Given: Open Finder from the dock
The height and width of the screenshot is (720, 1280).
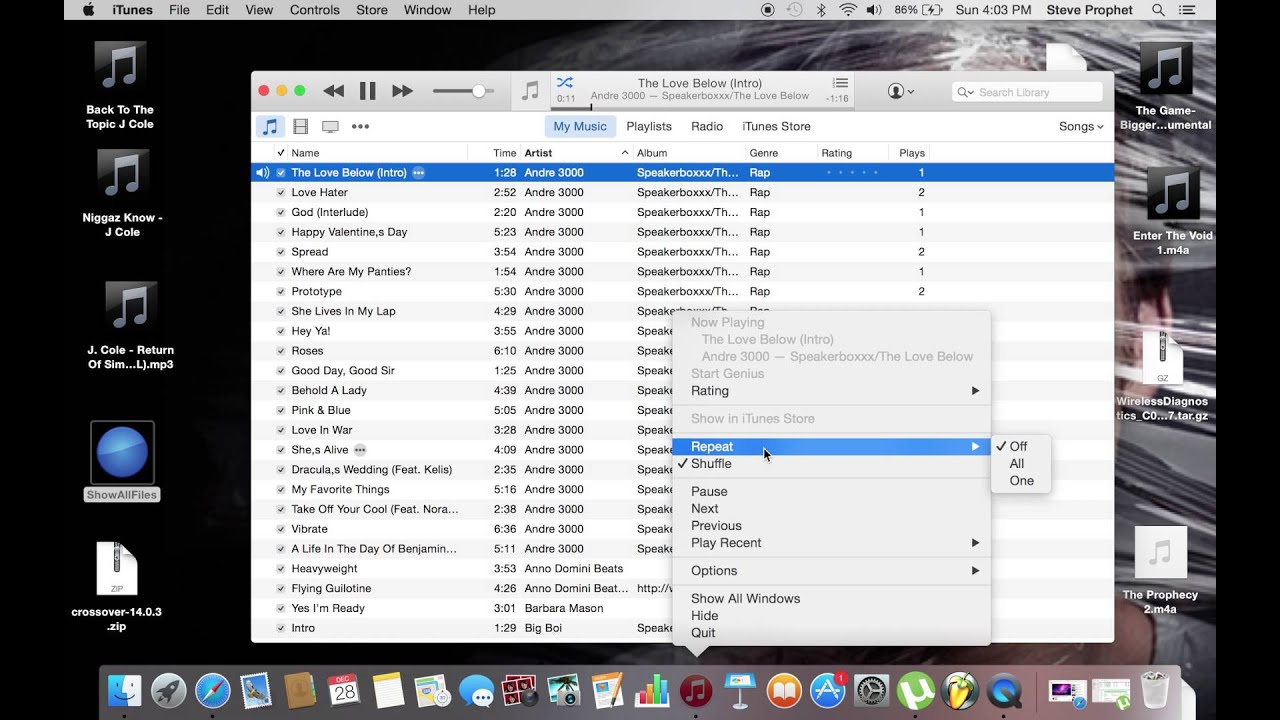Looking at the screenshot, I should (126, 690).
